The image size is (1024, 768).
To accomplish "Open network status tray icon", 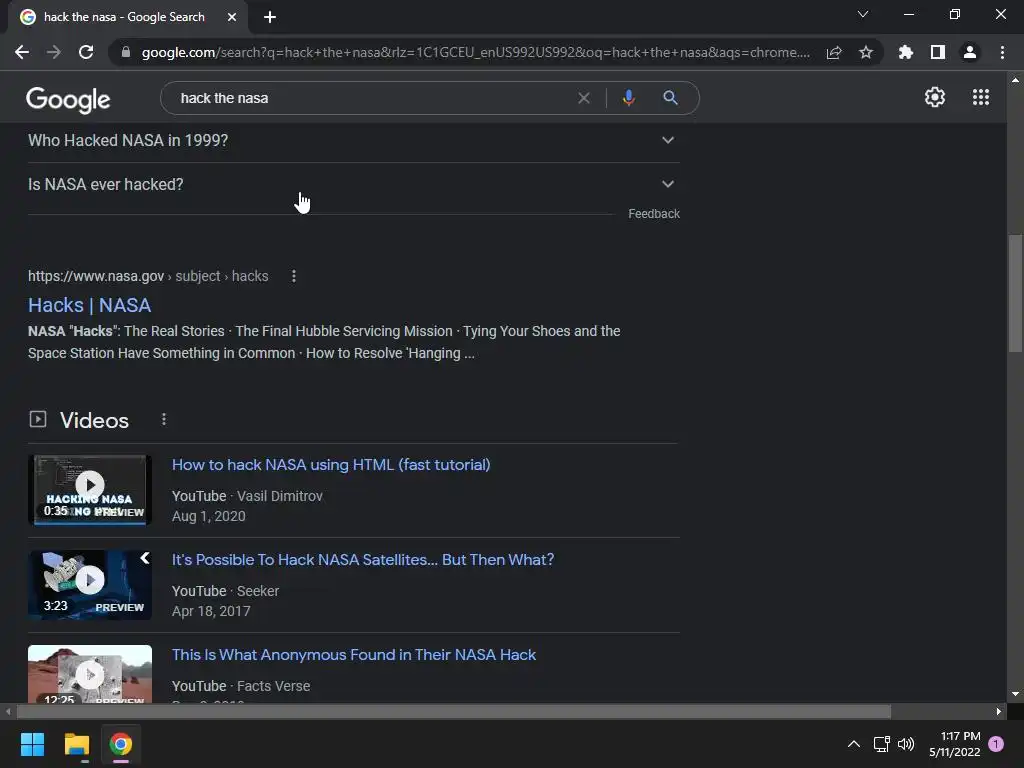I will point(882,744).
